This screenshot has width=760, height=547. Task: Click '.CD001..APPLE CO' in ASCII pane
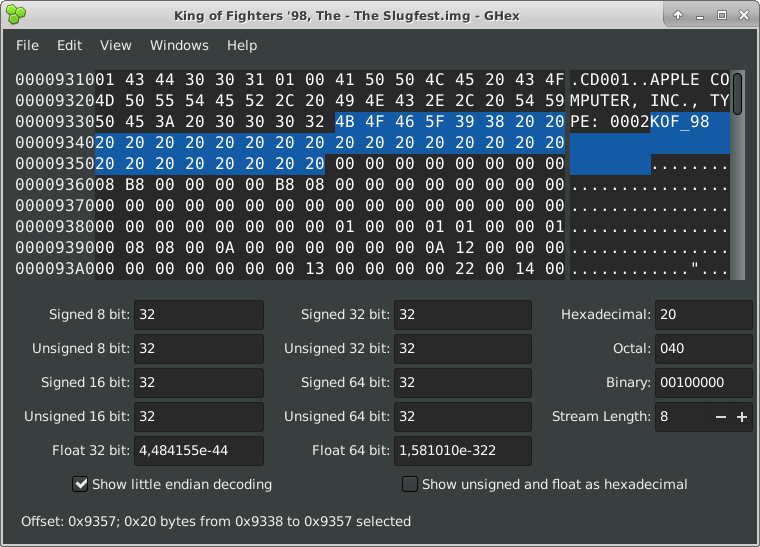click(x=649, y=79)
